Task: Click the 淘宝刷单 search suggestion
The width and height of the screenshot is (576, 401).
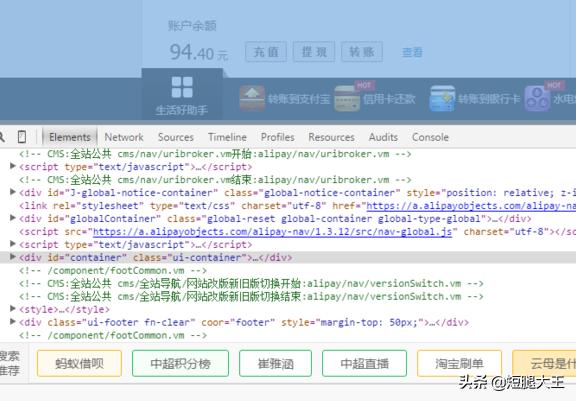Action: (x=460, y=364)
